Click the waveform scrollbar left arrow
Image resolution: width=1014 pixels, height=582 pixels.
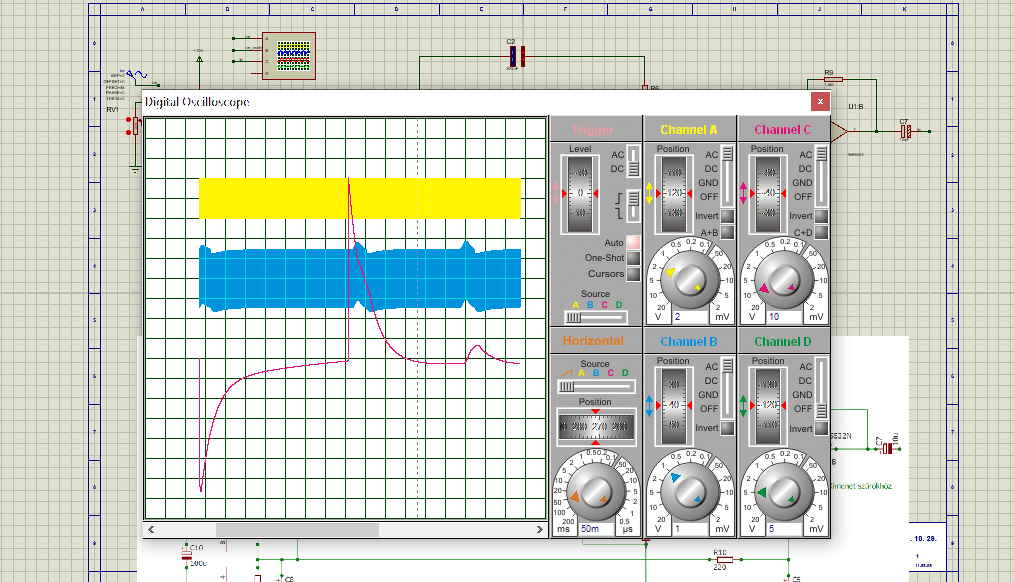(x=151, y=530)
